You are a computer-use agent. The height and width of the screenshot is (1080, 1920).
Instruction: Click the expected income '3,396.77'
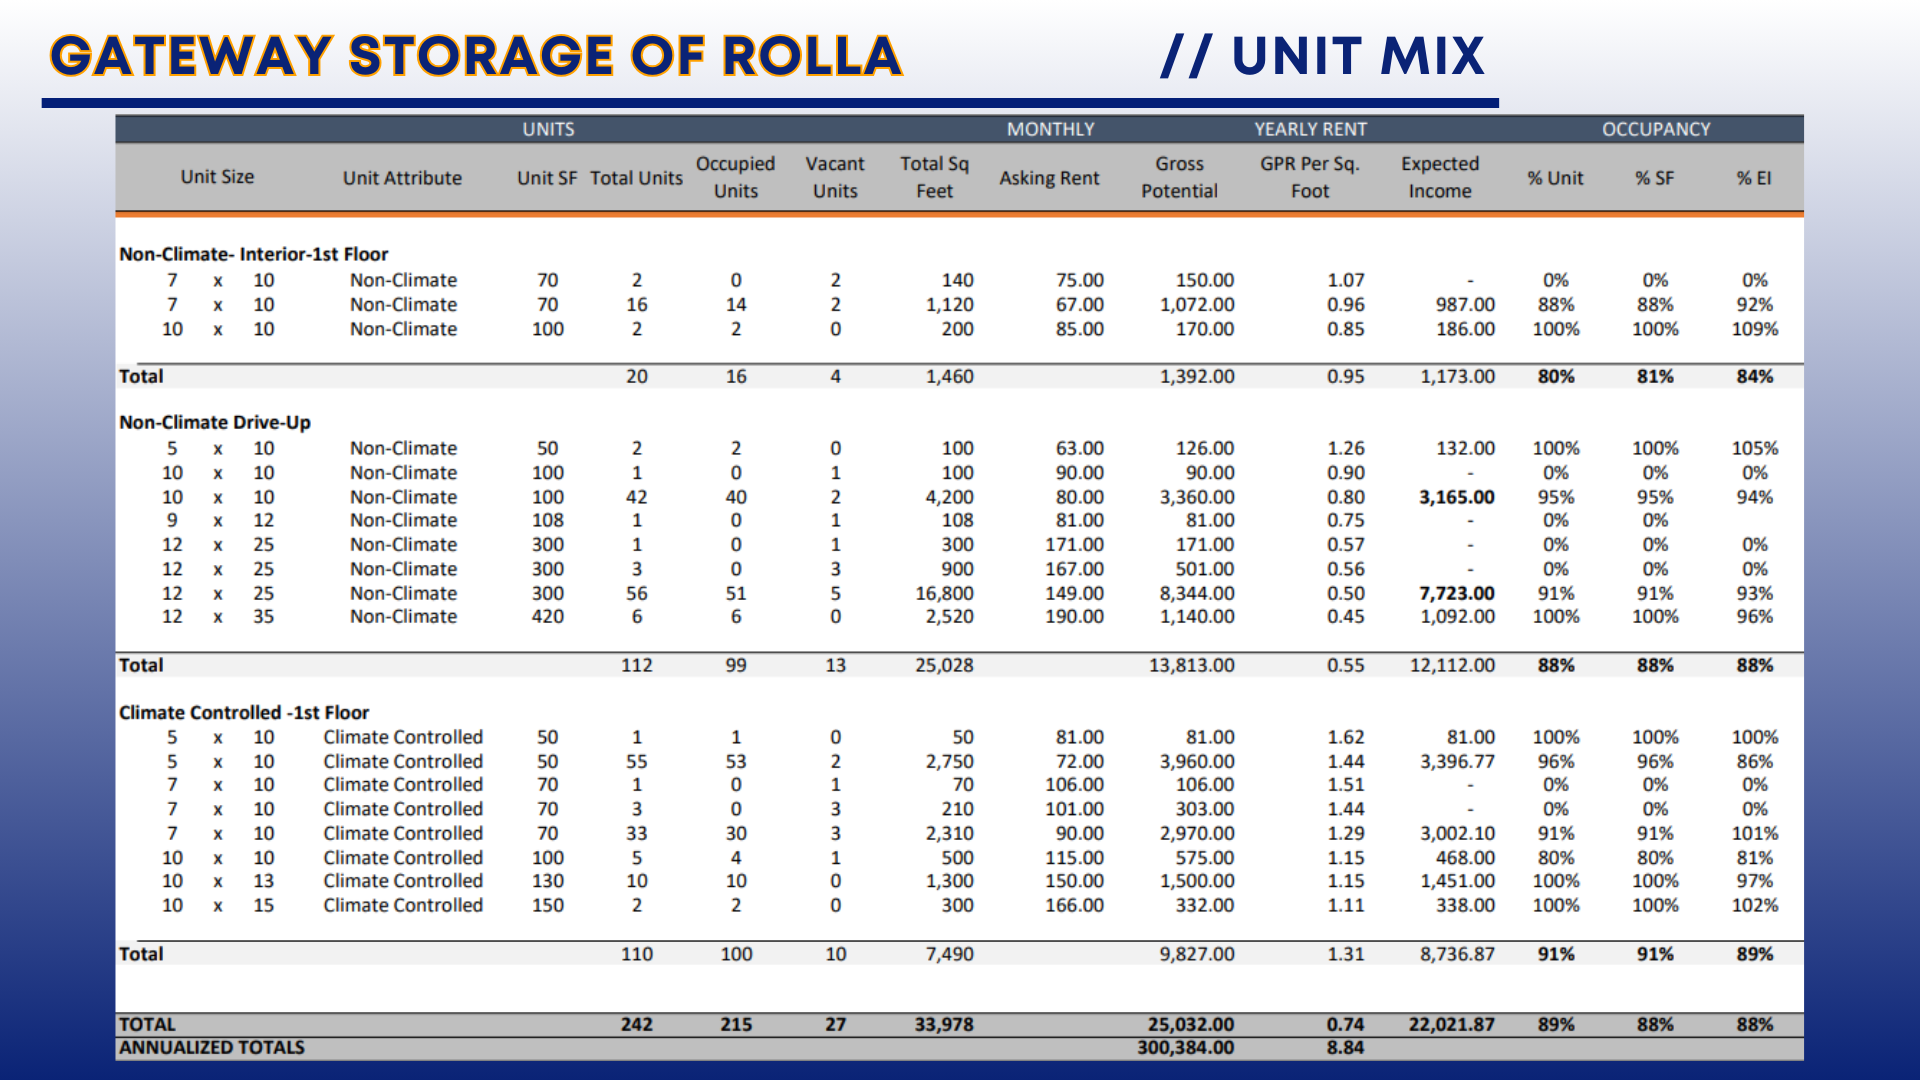[x=1457, y=761]
